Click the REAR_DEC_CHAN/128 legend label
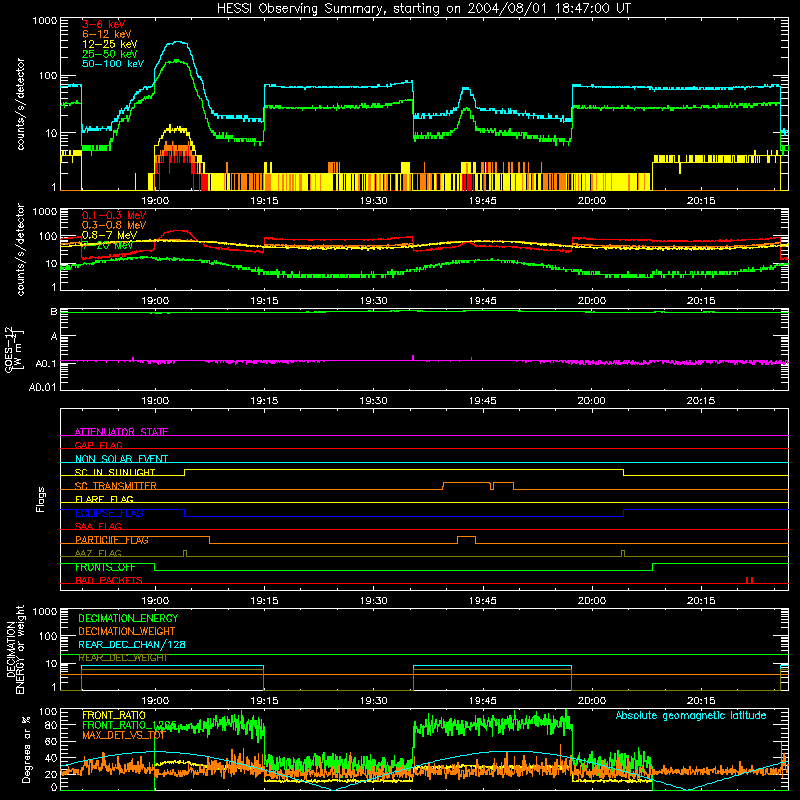The width and height of the screenshot is (800, 800). [x=132, y=644]
